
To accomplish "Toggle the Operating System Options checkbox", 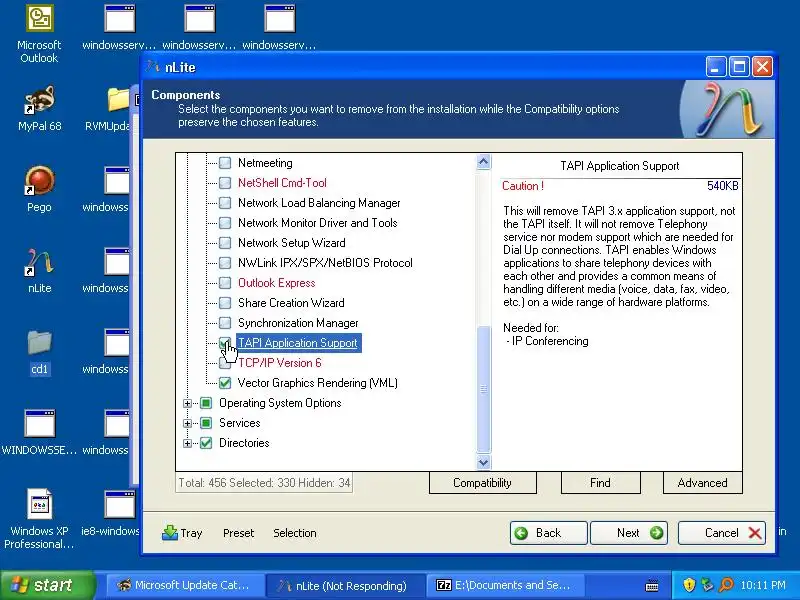I will 206,403.
